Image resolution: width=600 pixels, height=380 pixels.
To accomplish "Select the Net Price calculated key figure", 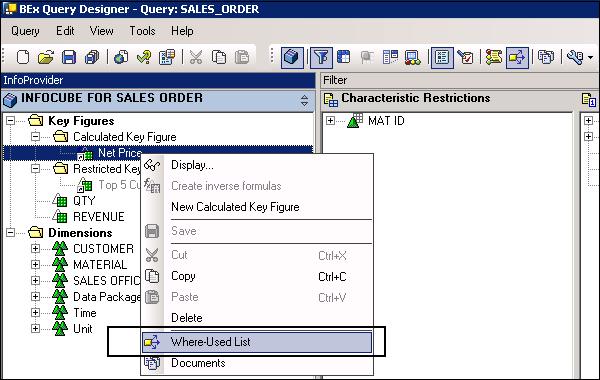I will (x=120, y=153).
